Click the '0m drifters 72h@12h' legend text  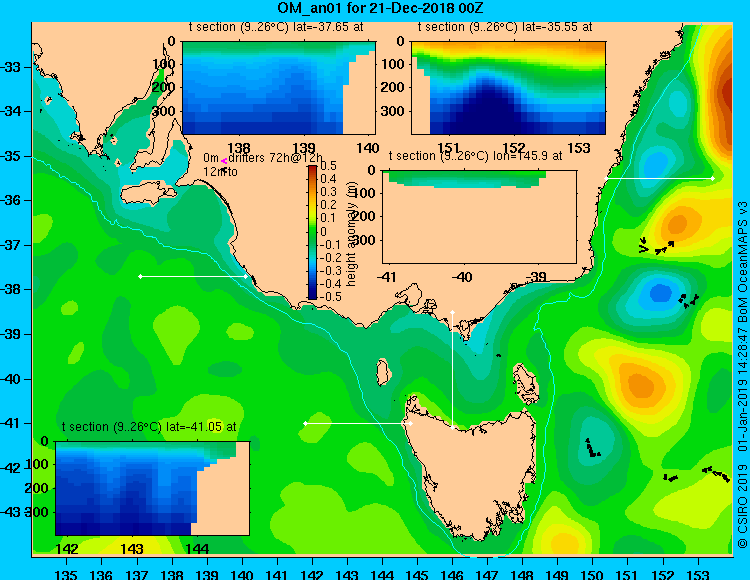coord(263,158)
